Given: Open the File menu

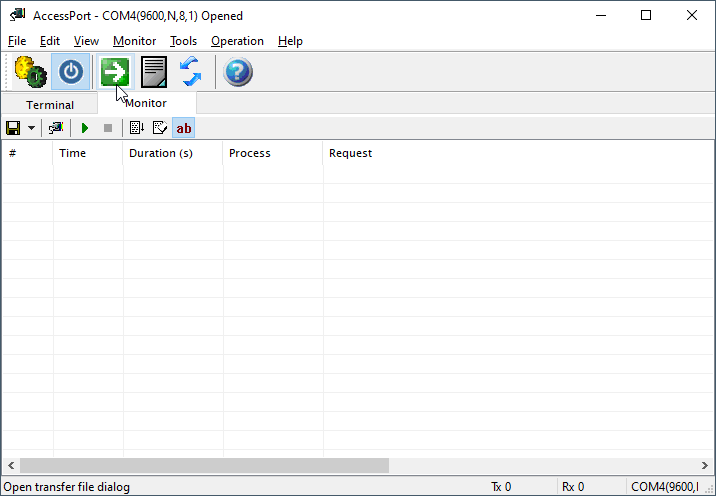Looking at the screenshot, I should pyautogui.click(x=17, y=41).
